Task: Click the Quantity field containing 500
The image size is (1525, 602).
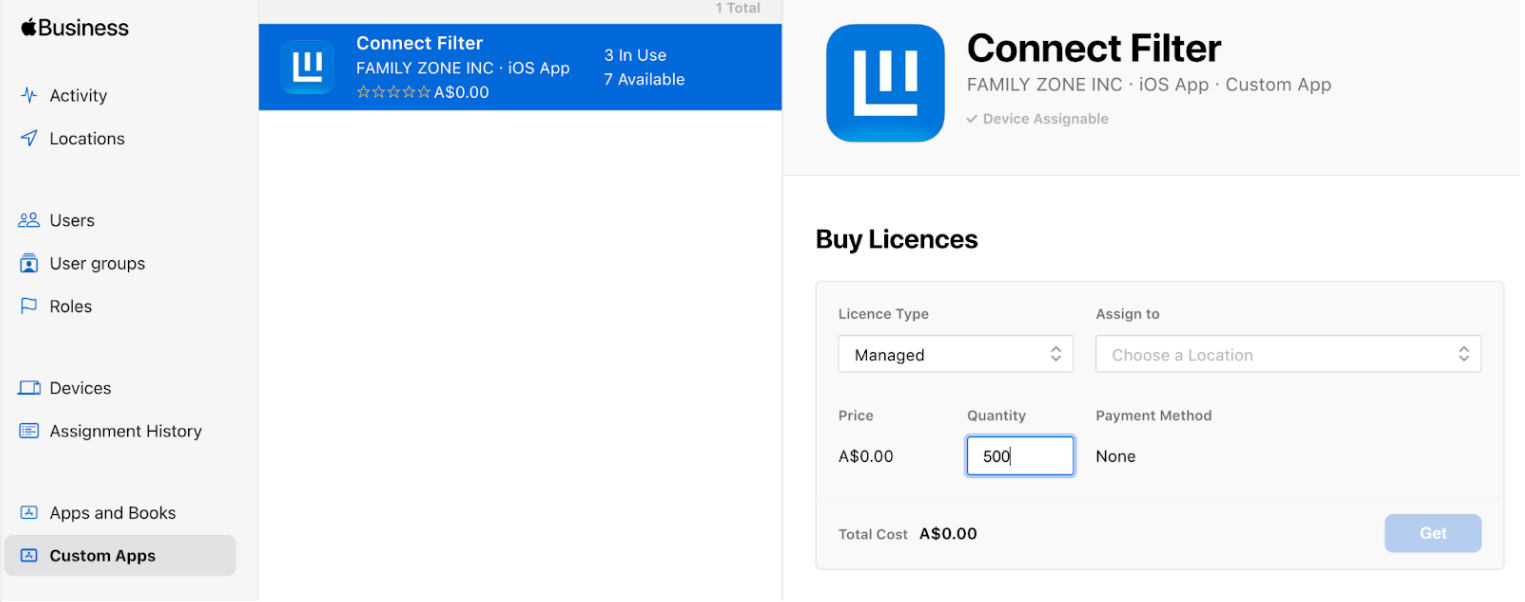Action: pos(1020,456)
